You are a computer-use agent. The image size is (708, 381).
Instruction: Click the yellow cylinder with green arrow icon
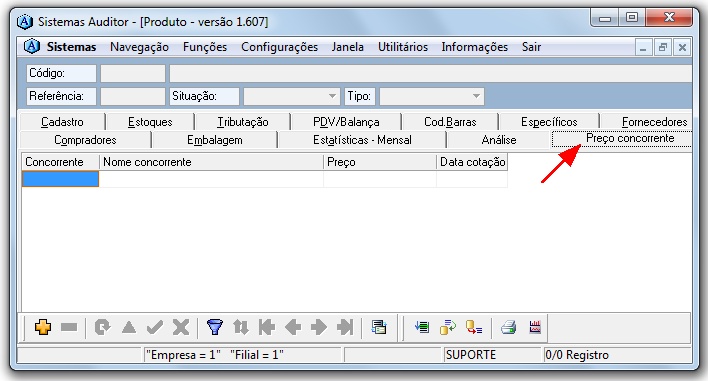coord(447,327)
